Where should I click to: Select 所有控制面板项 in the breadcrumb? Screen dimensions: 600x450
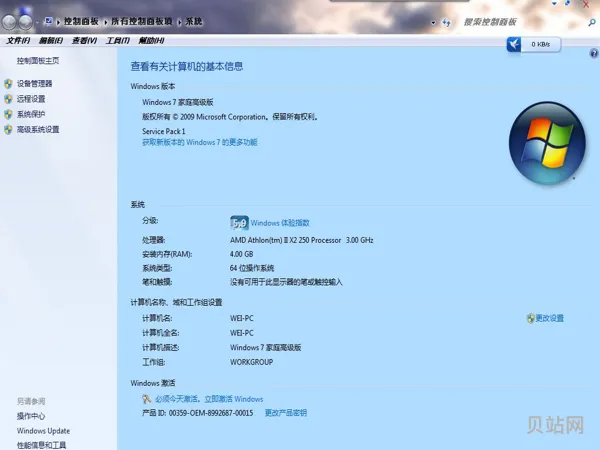[142, 21]
